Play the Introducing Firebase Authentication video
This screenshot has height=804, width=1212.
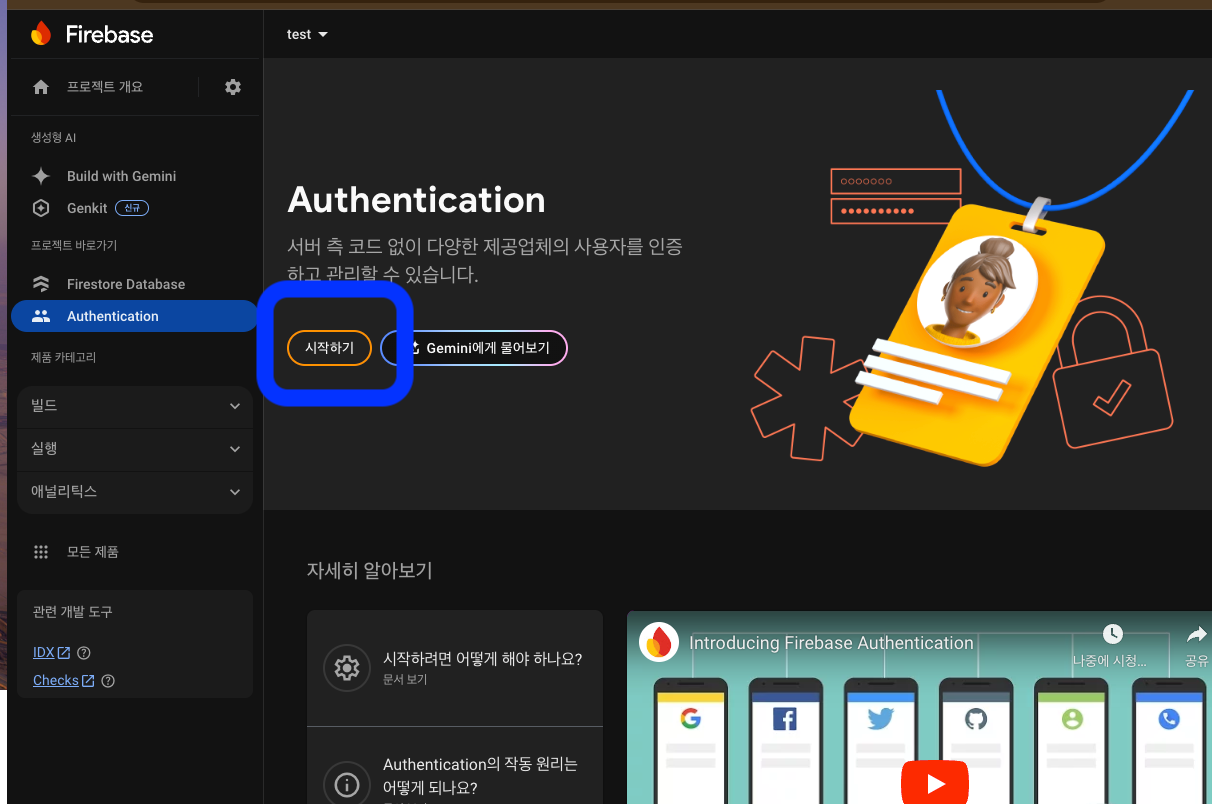click(x=935, y=783)
